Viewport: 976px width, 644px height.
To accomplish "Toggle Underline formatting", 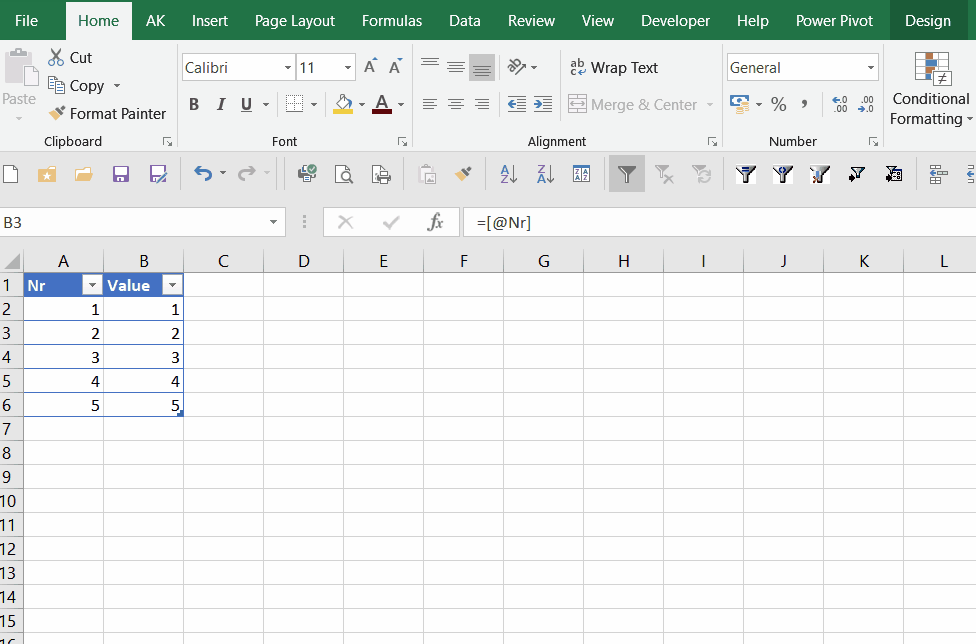I will [246, 104].
